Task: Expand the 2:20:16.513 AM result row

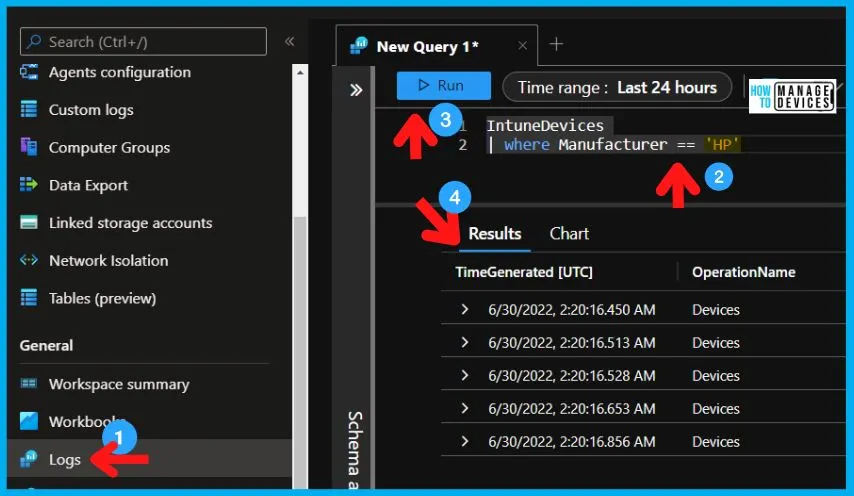Action: click(465, 342)
